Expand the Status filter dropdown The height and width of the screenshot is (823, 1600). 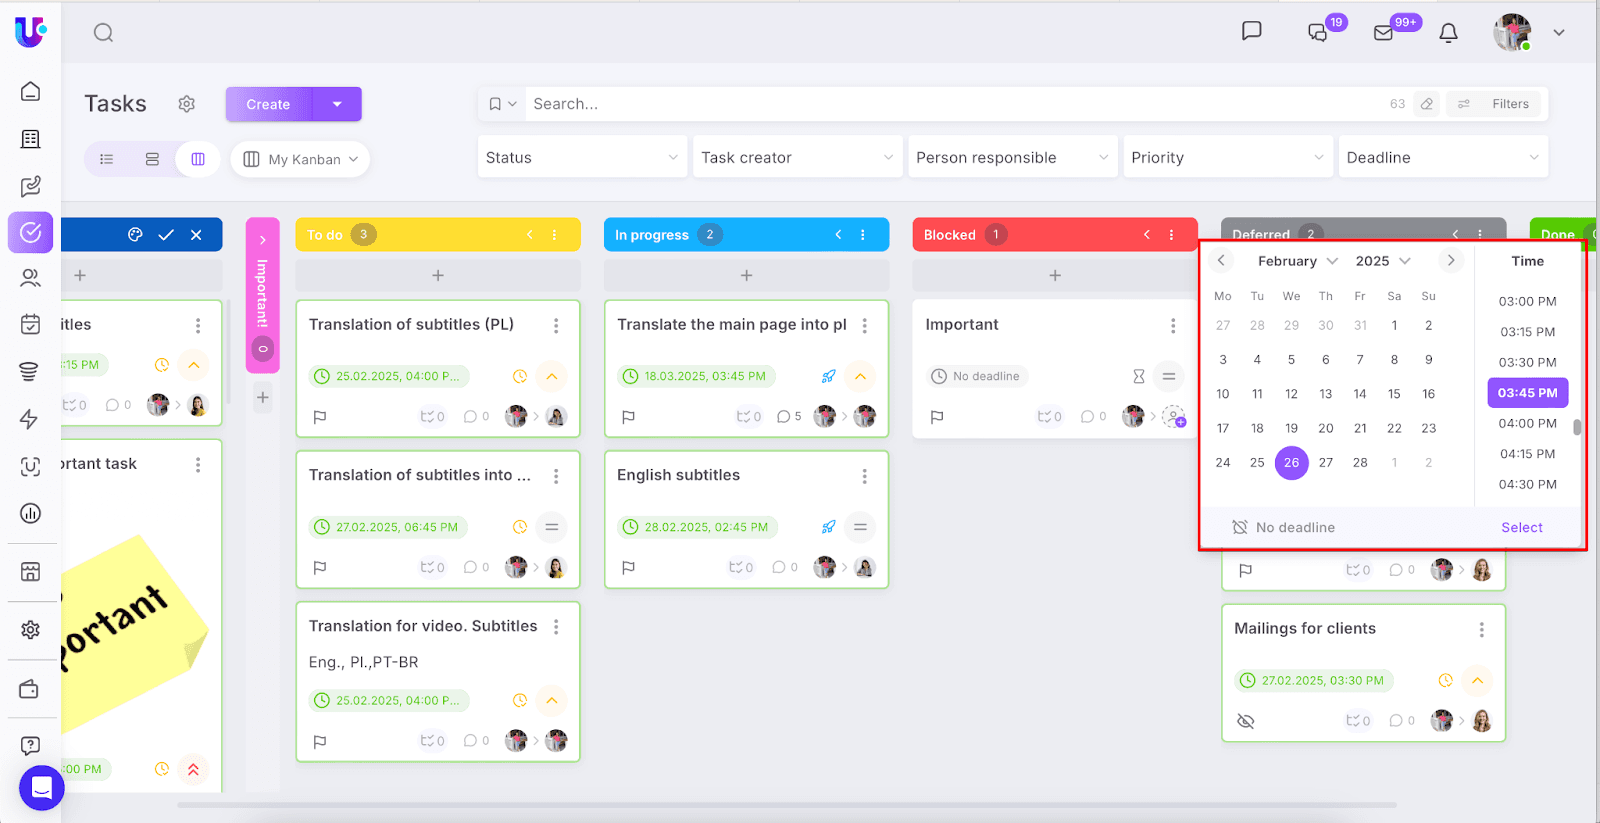582,158
